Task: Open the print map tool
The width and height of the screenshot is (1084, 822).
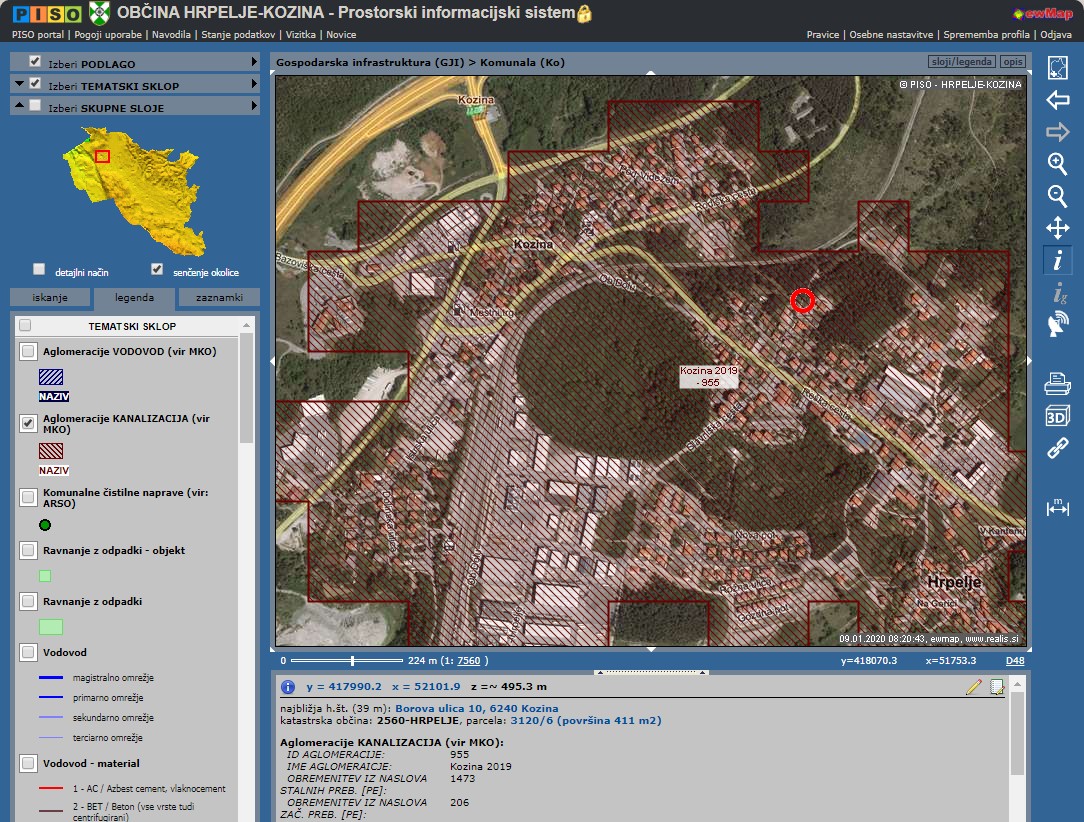Action: click(1057, 383)
